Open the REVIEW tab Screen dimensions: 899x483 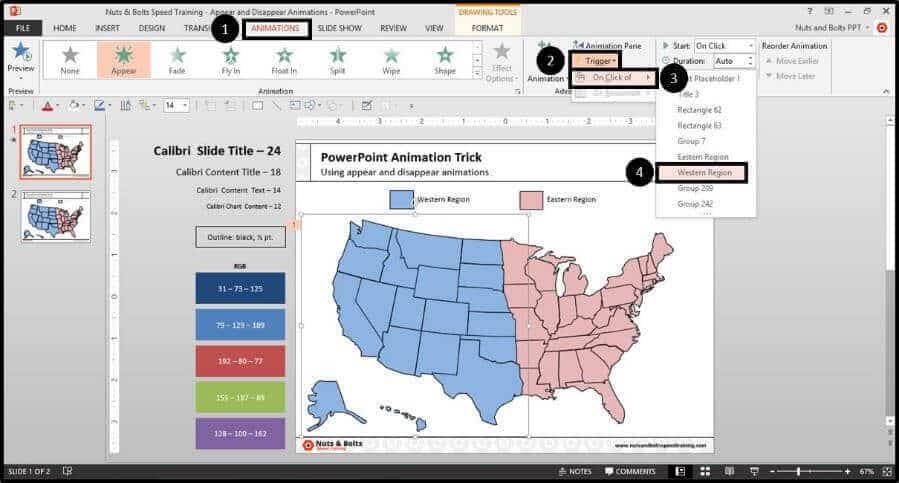coord(393,28)
